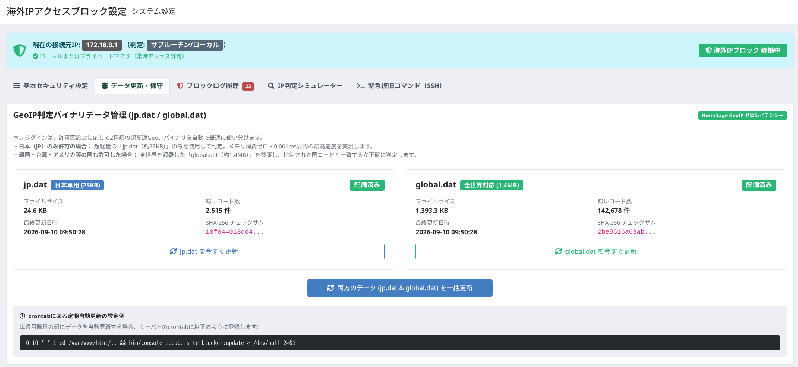Click the green status badge on jp.dat card
798x367 pixels.
pyautogui.click(x=367, y=185)
